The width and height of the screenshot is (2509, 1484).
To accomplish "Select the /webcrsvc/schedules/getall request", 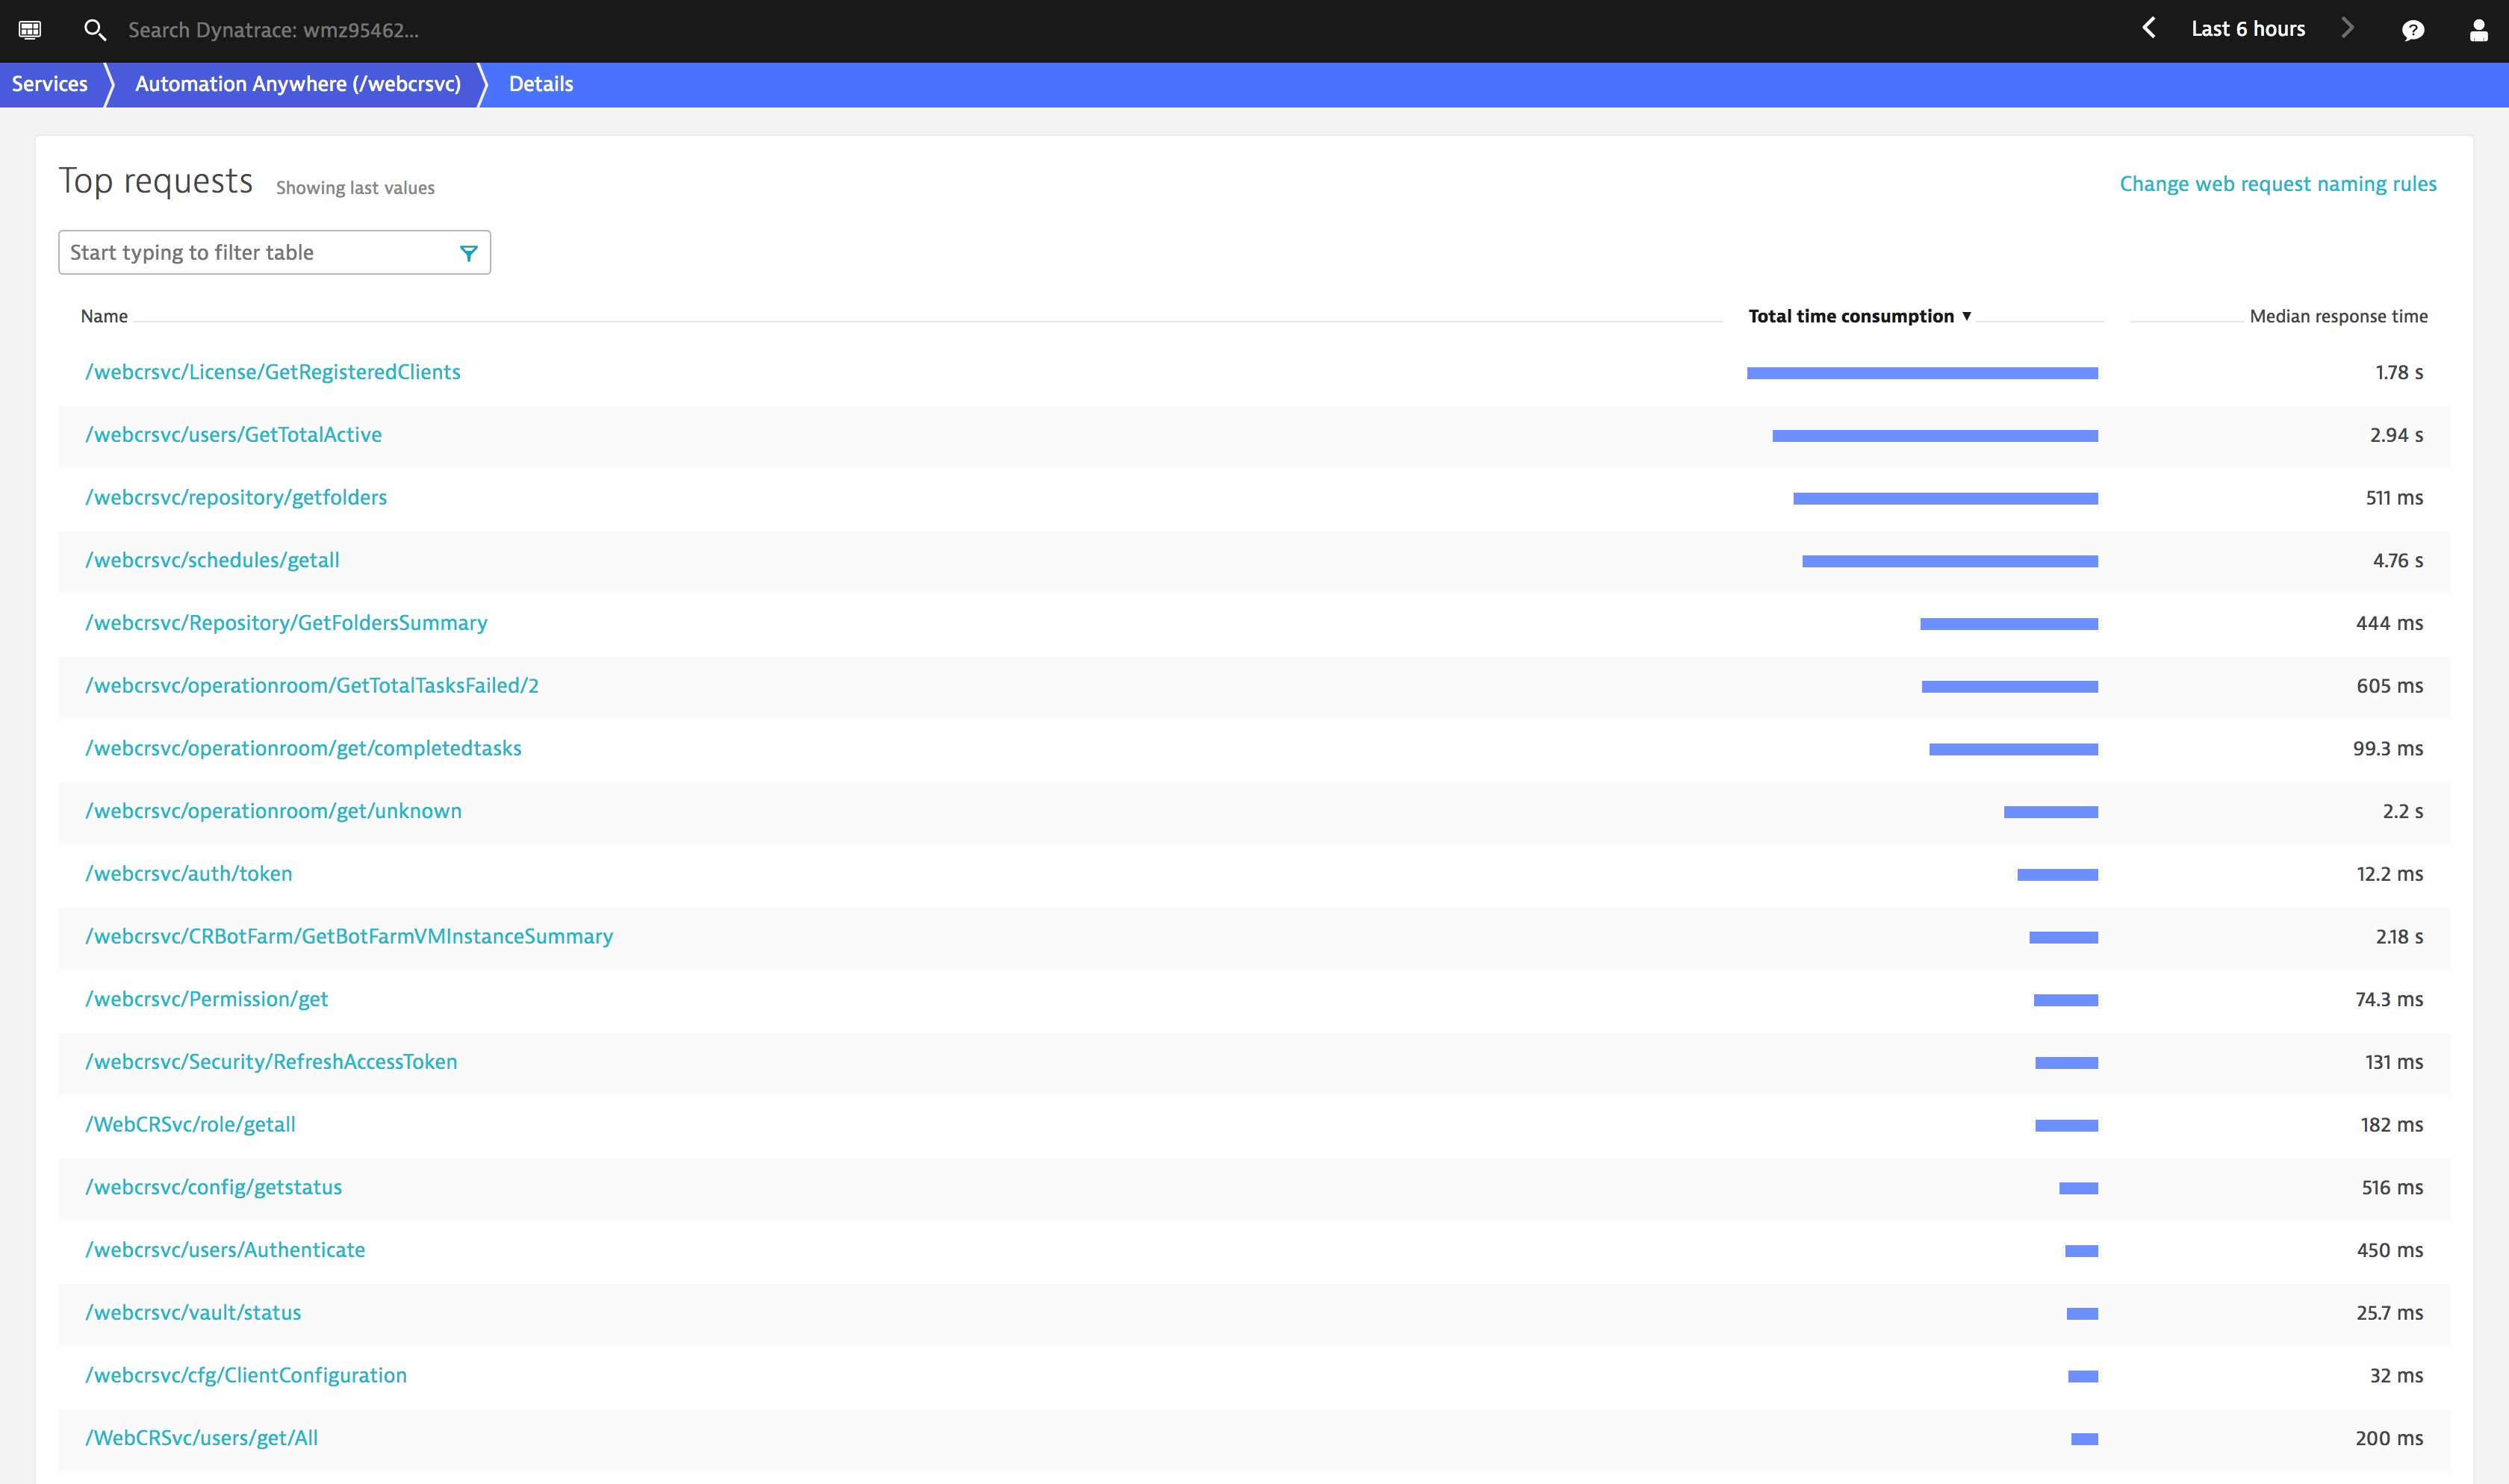I will (x=211, y=559).
